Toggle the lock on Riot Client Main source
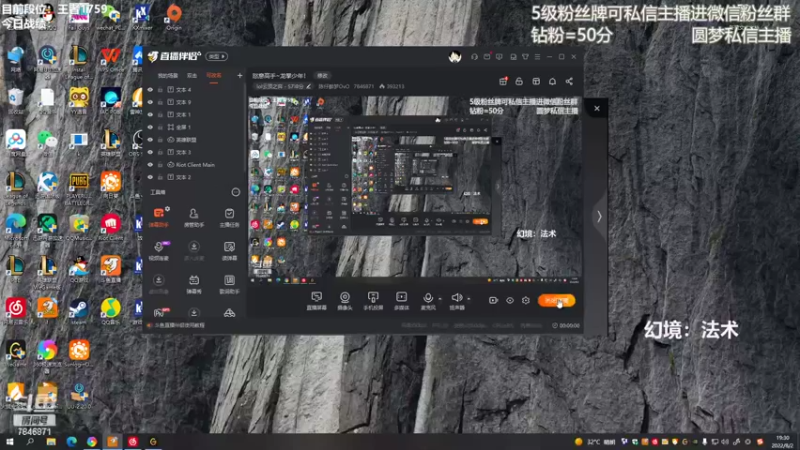800x450 pixels. (160, 165)
